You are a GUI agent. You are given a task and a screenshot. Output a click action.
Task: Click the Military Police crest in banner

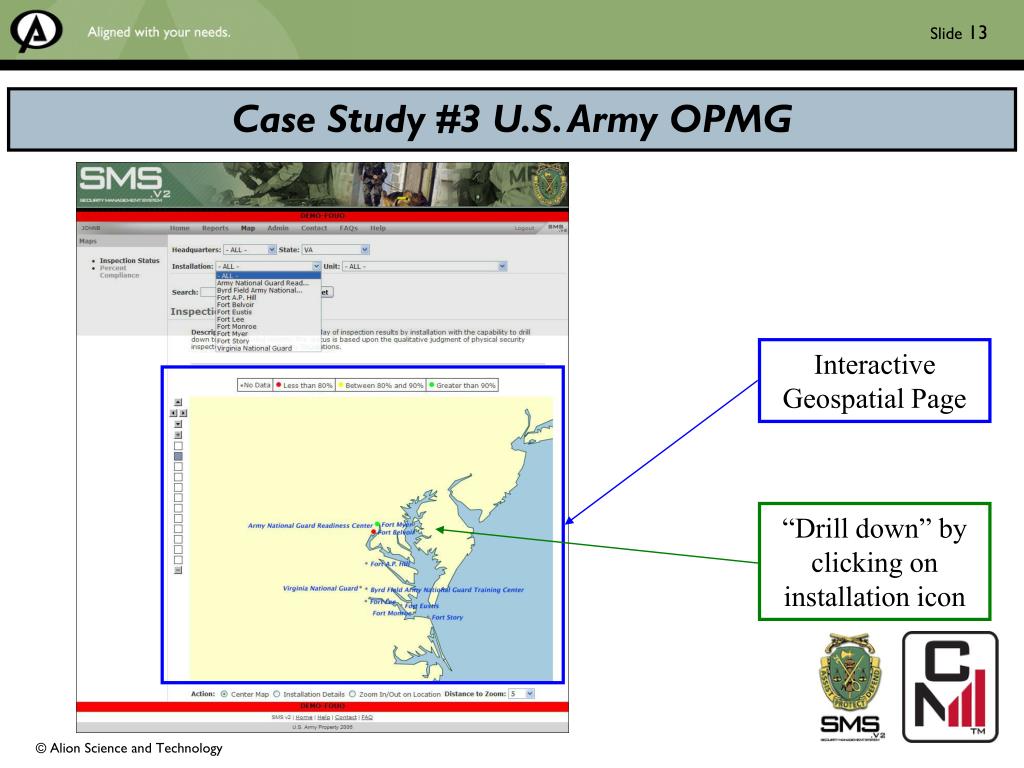tap(549, 184)
